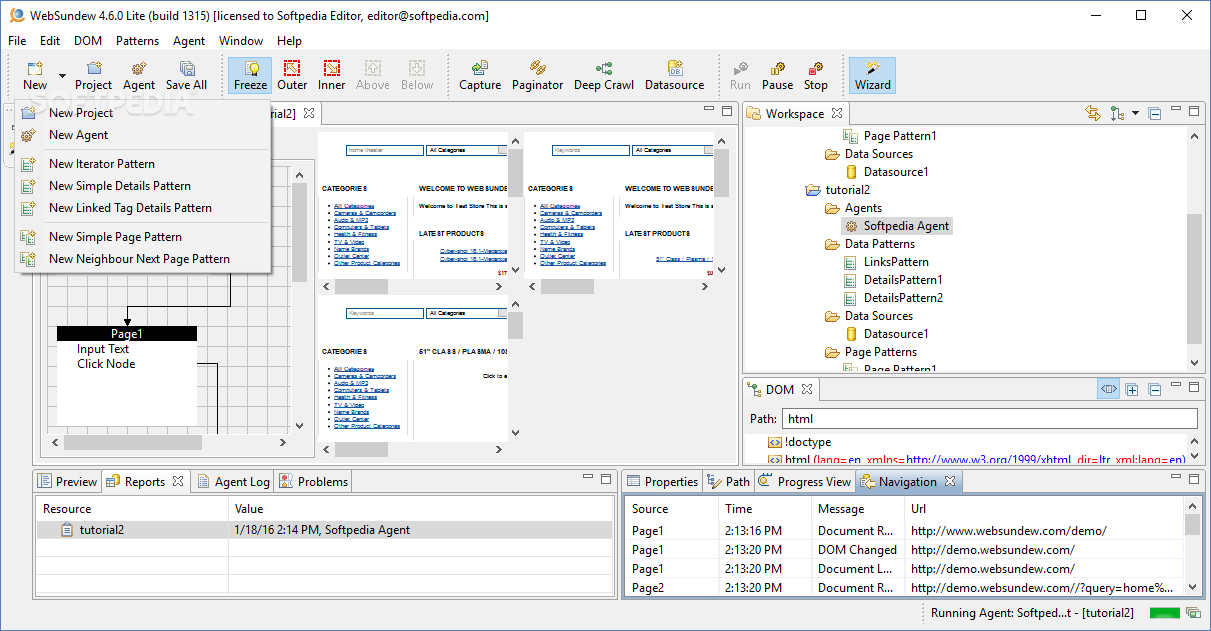
Task: Collapse all in Workspace panel
Action: (1155, 114)
